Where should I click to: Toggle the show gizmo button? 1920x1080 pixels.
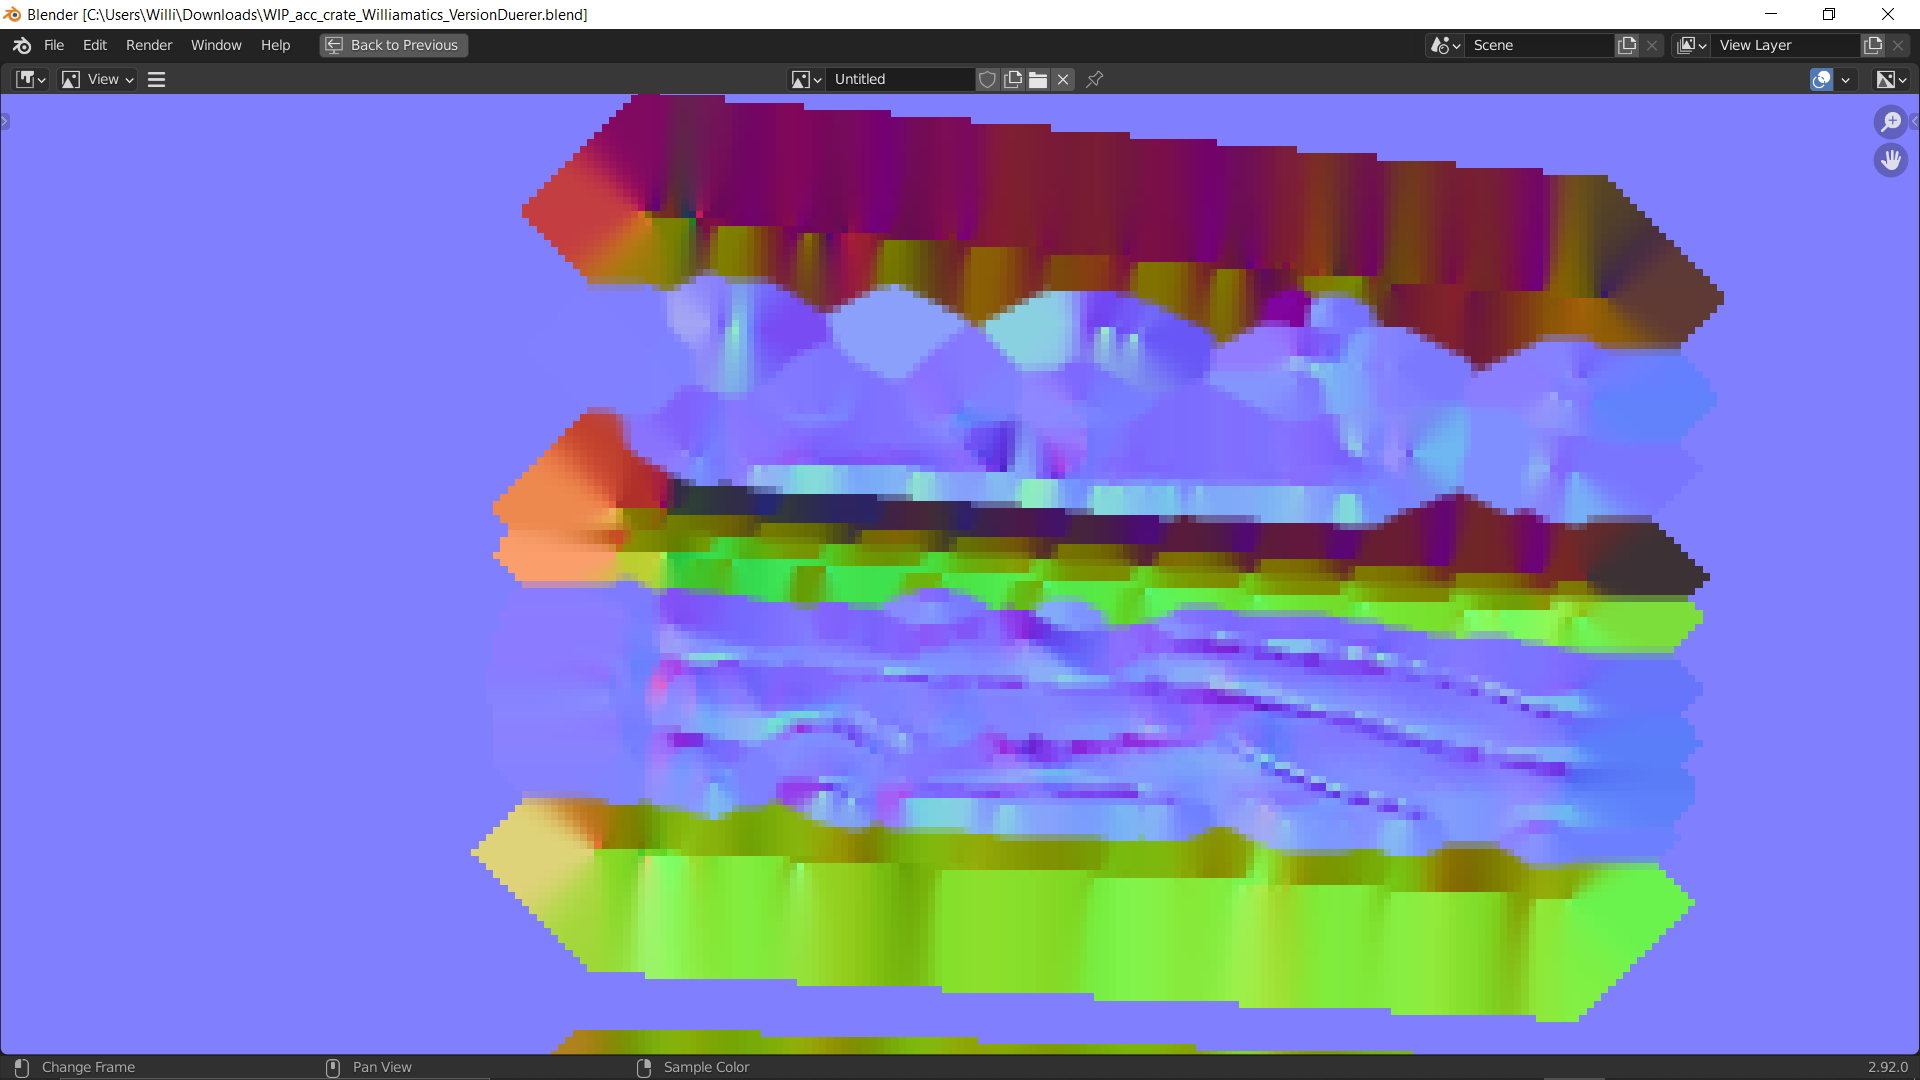point(1821,79)
